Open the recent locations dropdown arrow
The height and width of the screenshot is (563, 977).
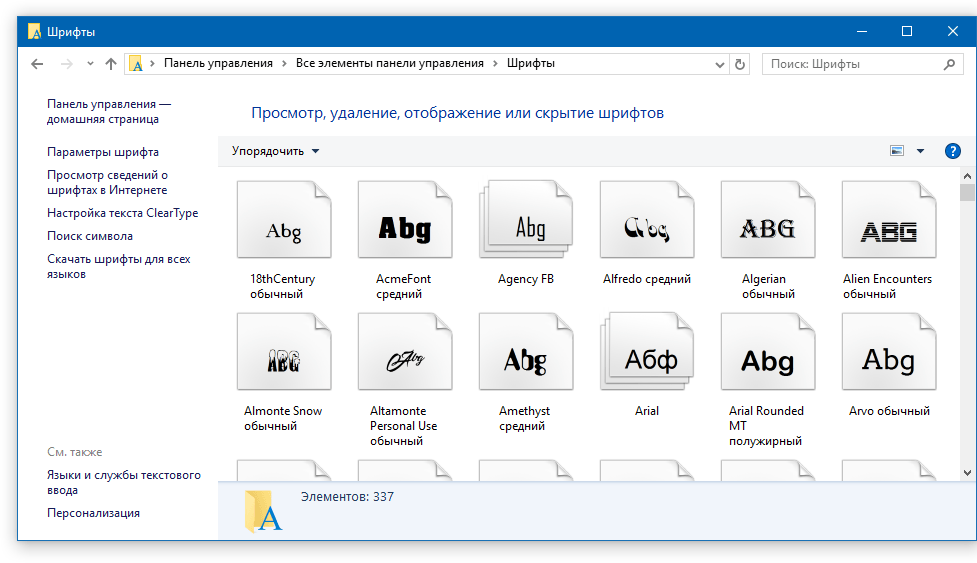coord(89,64)
